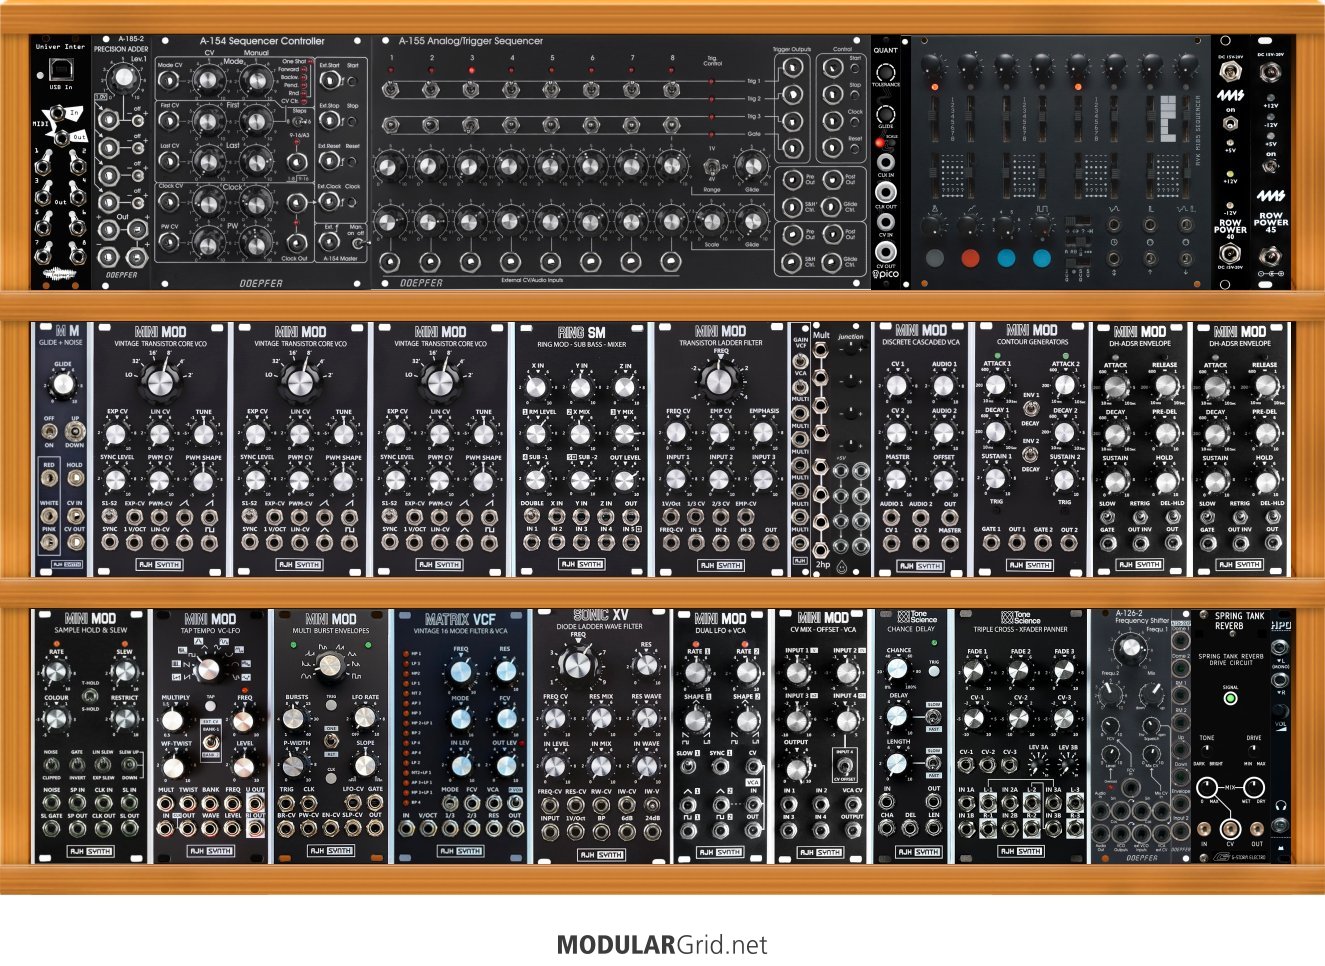Select the Row Power 45 module
This screenshot has width=1325, height=966.
[x=1271, y=163]
